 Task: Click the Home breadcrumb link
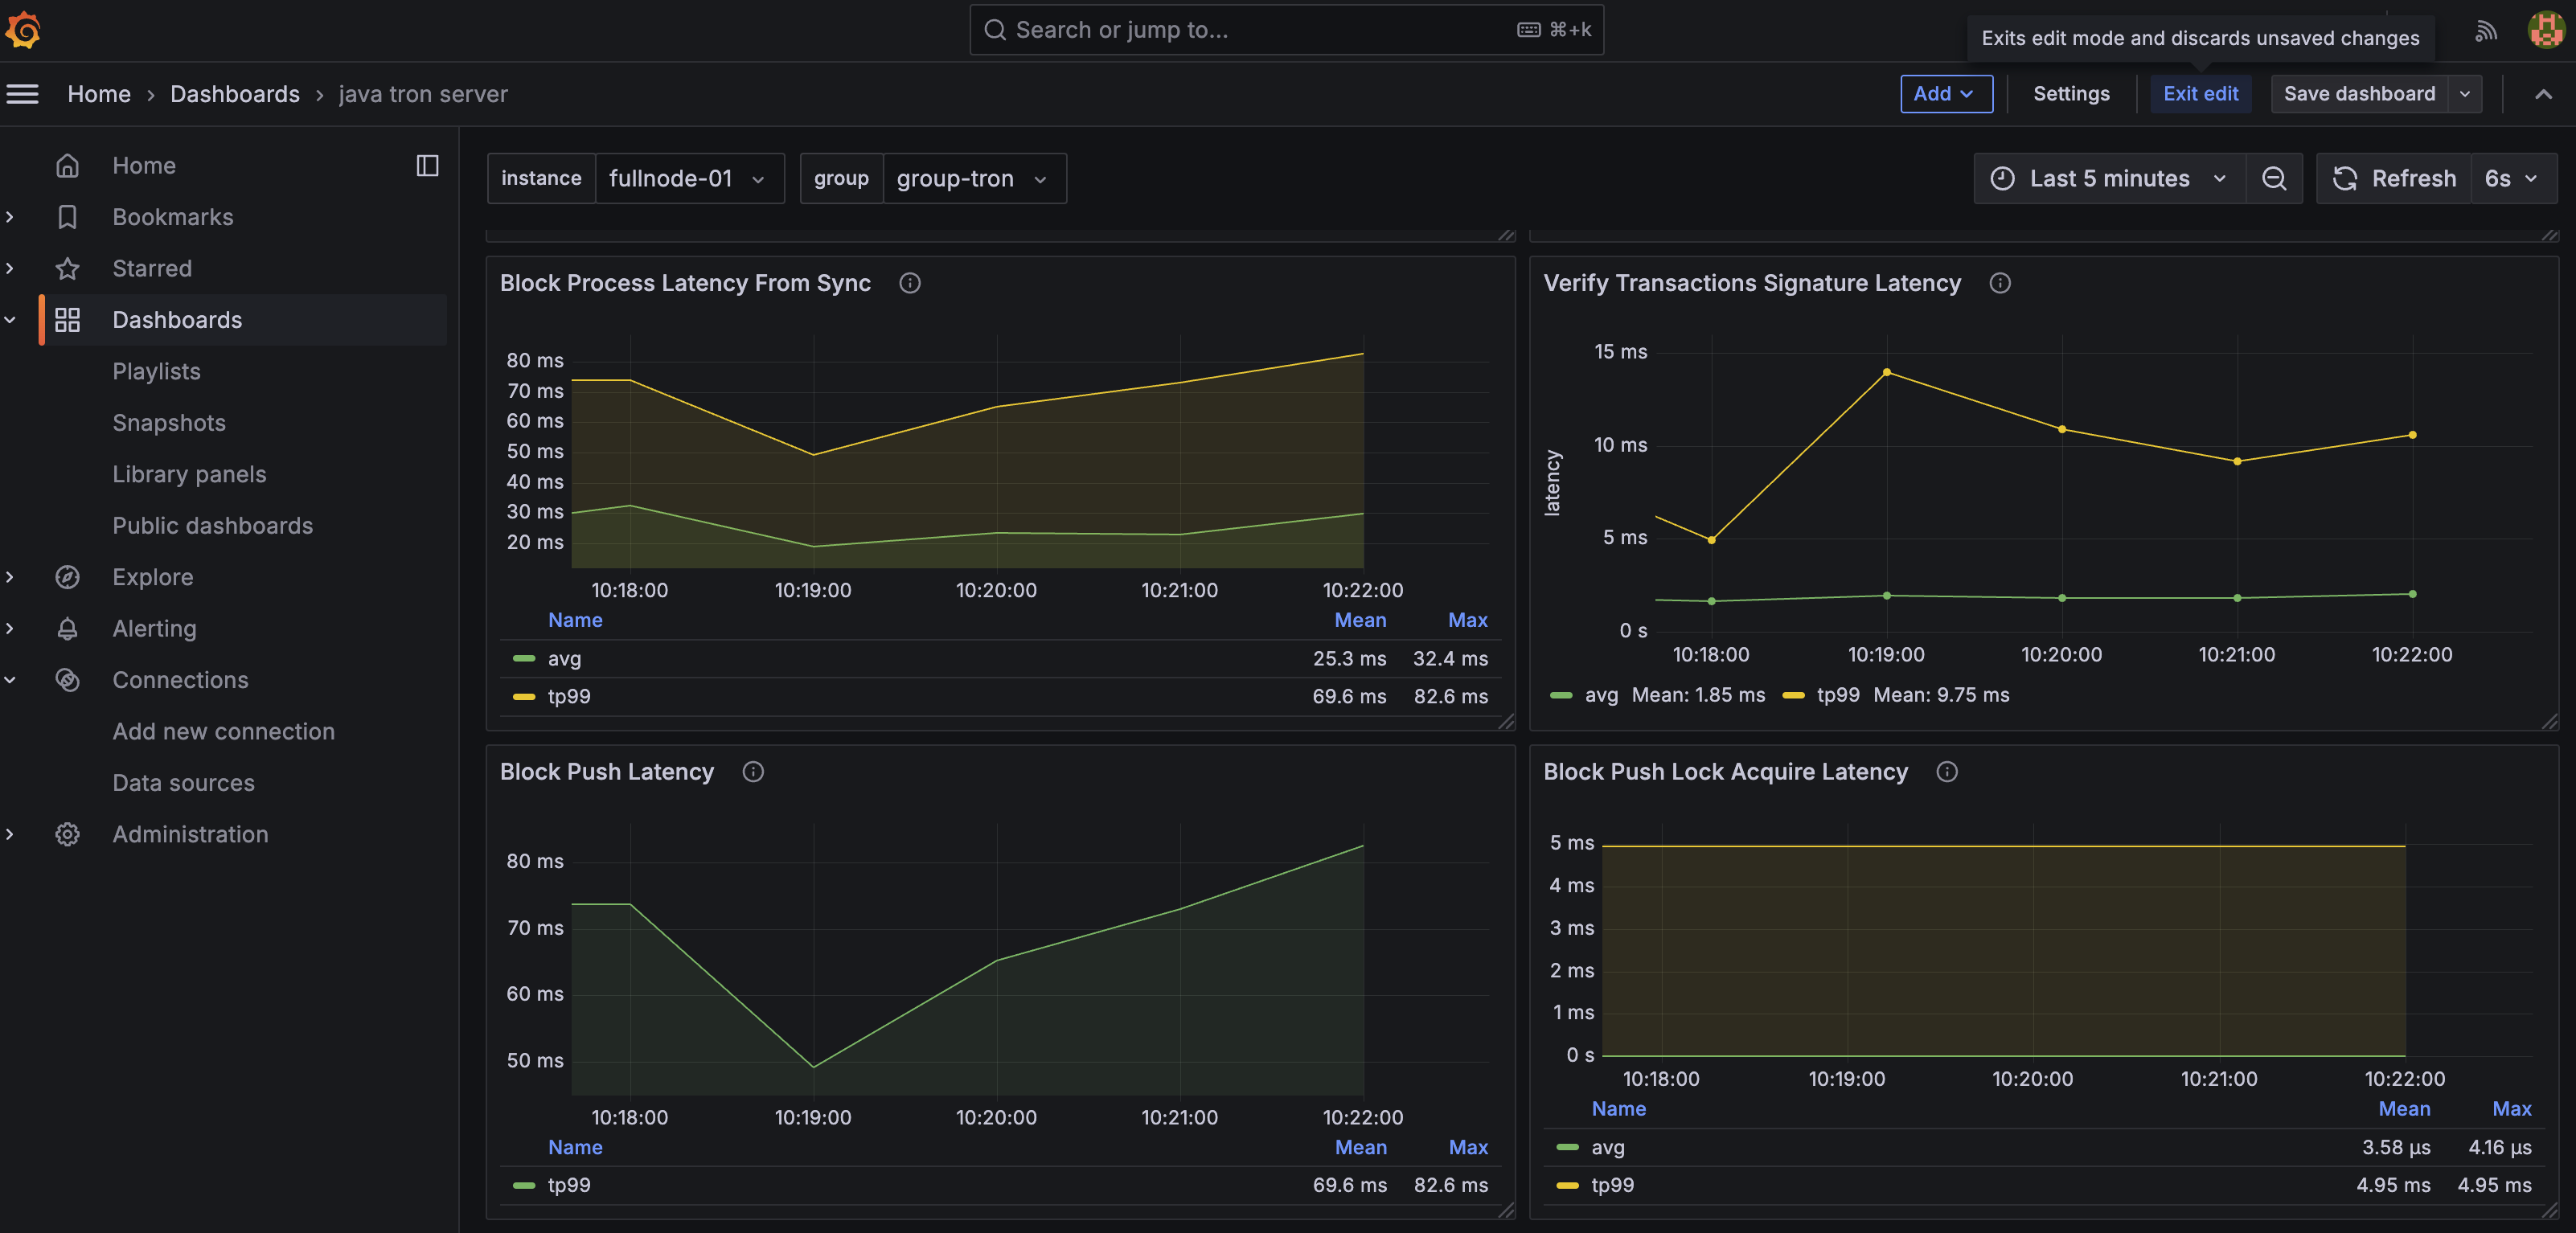(99, 94)
